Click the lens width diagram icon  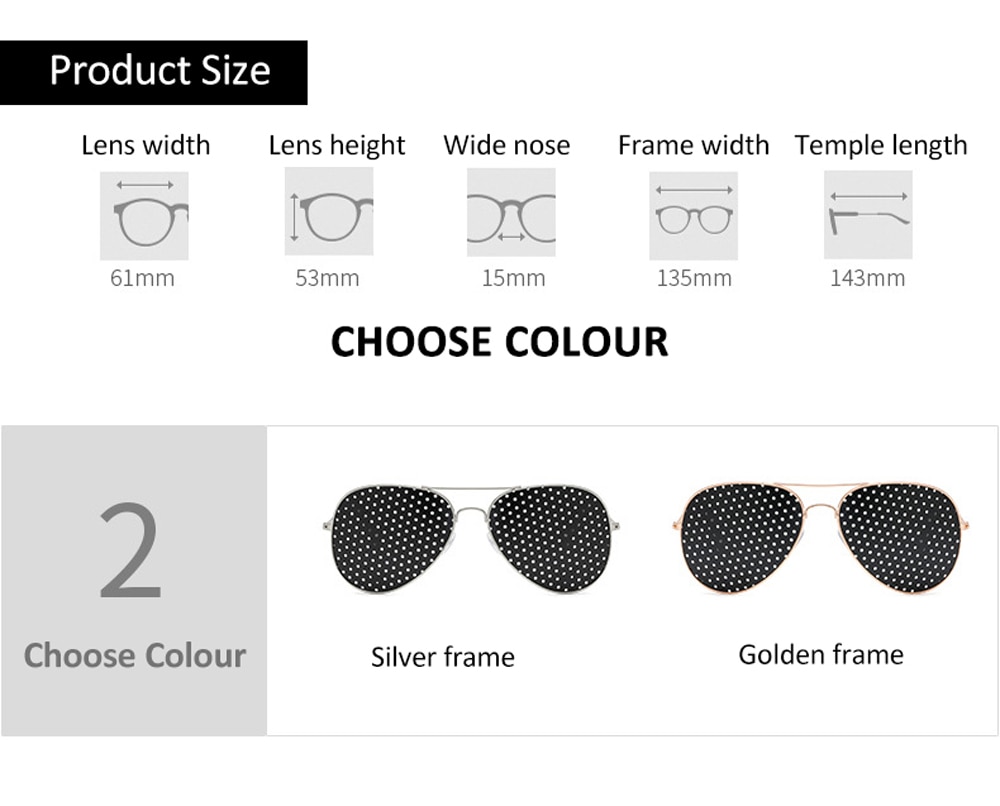point(144,216)
